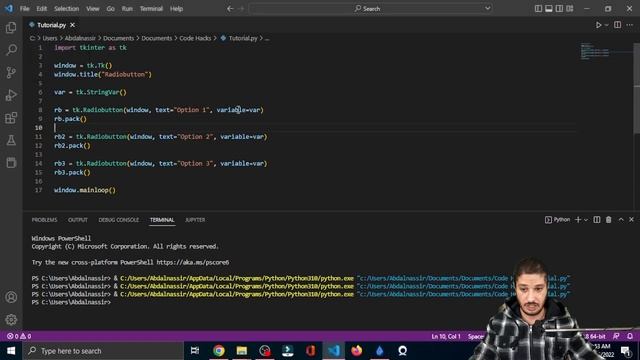The height and width of the screenshot is (360, 640).
Task: Open the aka.ms/pscore6 link in terminal
Action: click(193, 262)
